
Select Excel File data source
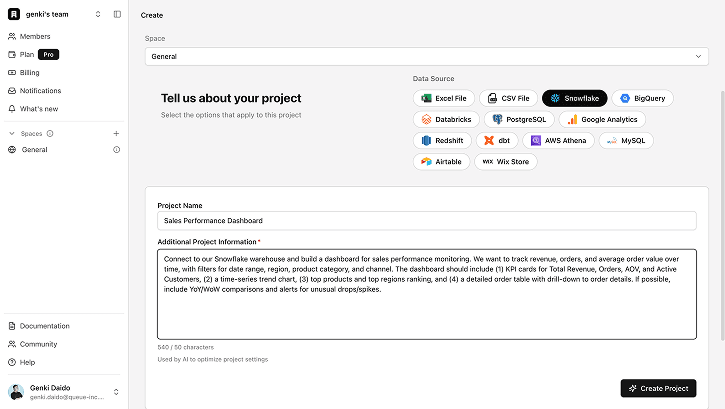(443, 98)
